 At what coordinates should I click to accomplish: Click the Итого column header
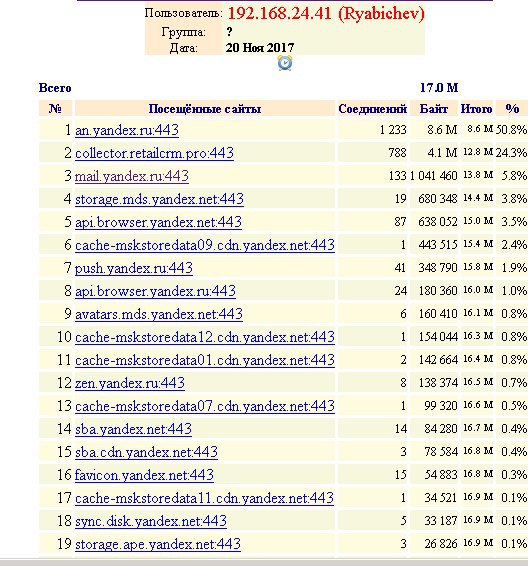[x=476, y=109]
